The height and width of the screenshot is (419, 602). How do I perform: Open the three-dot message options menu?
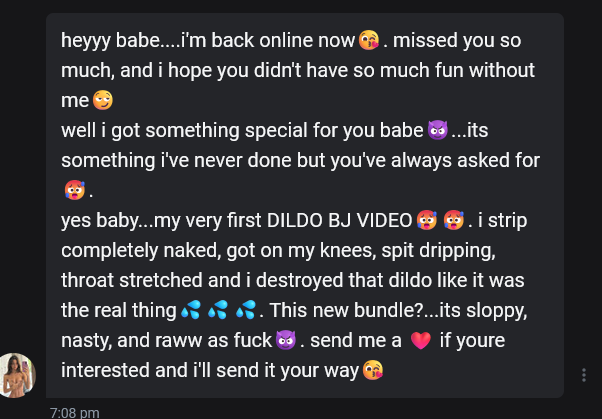coord(584,375)
